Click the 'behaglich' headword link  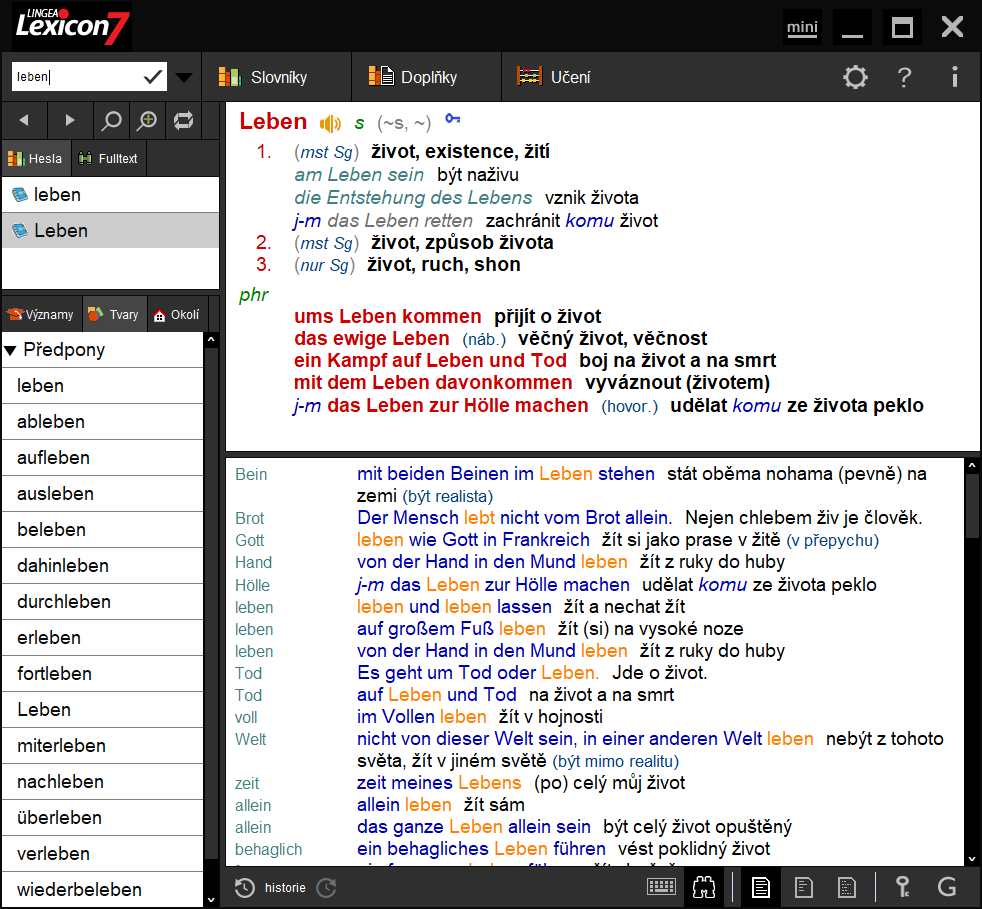[x=269, y=849]
